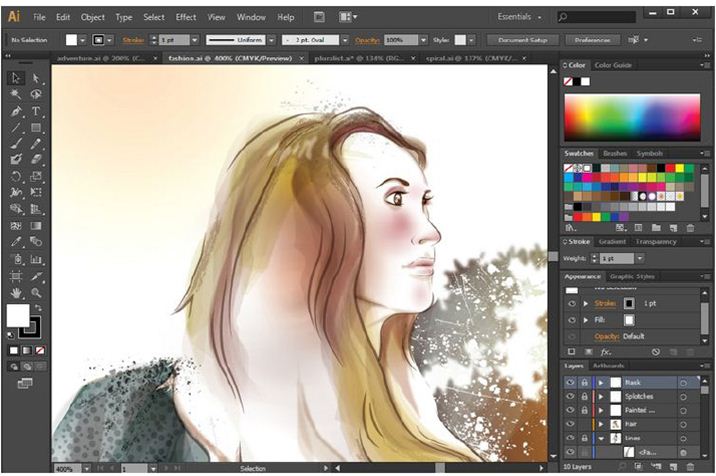
Task: Click the Document Setup button
Action: 522,40
